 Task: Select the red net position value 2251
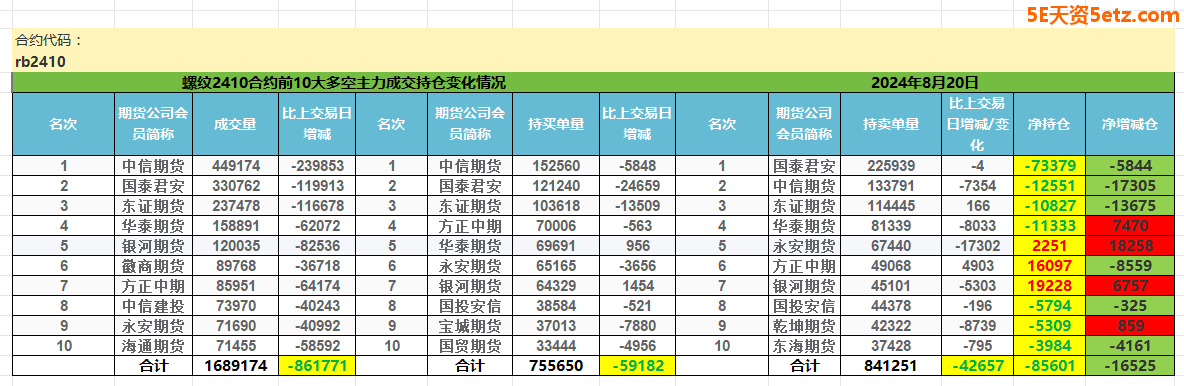click(1049, 245)
